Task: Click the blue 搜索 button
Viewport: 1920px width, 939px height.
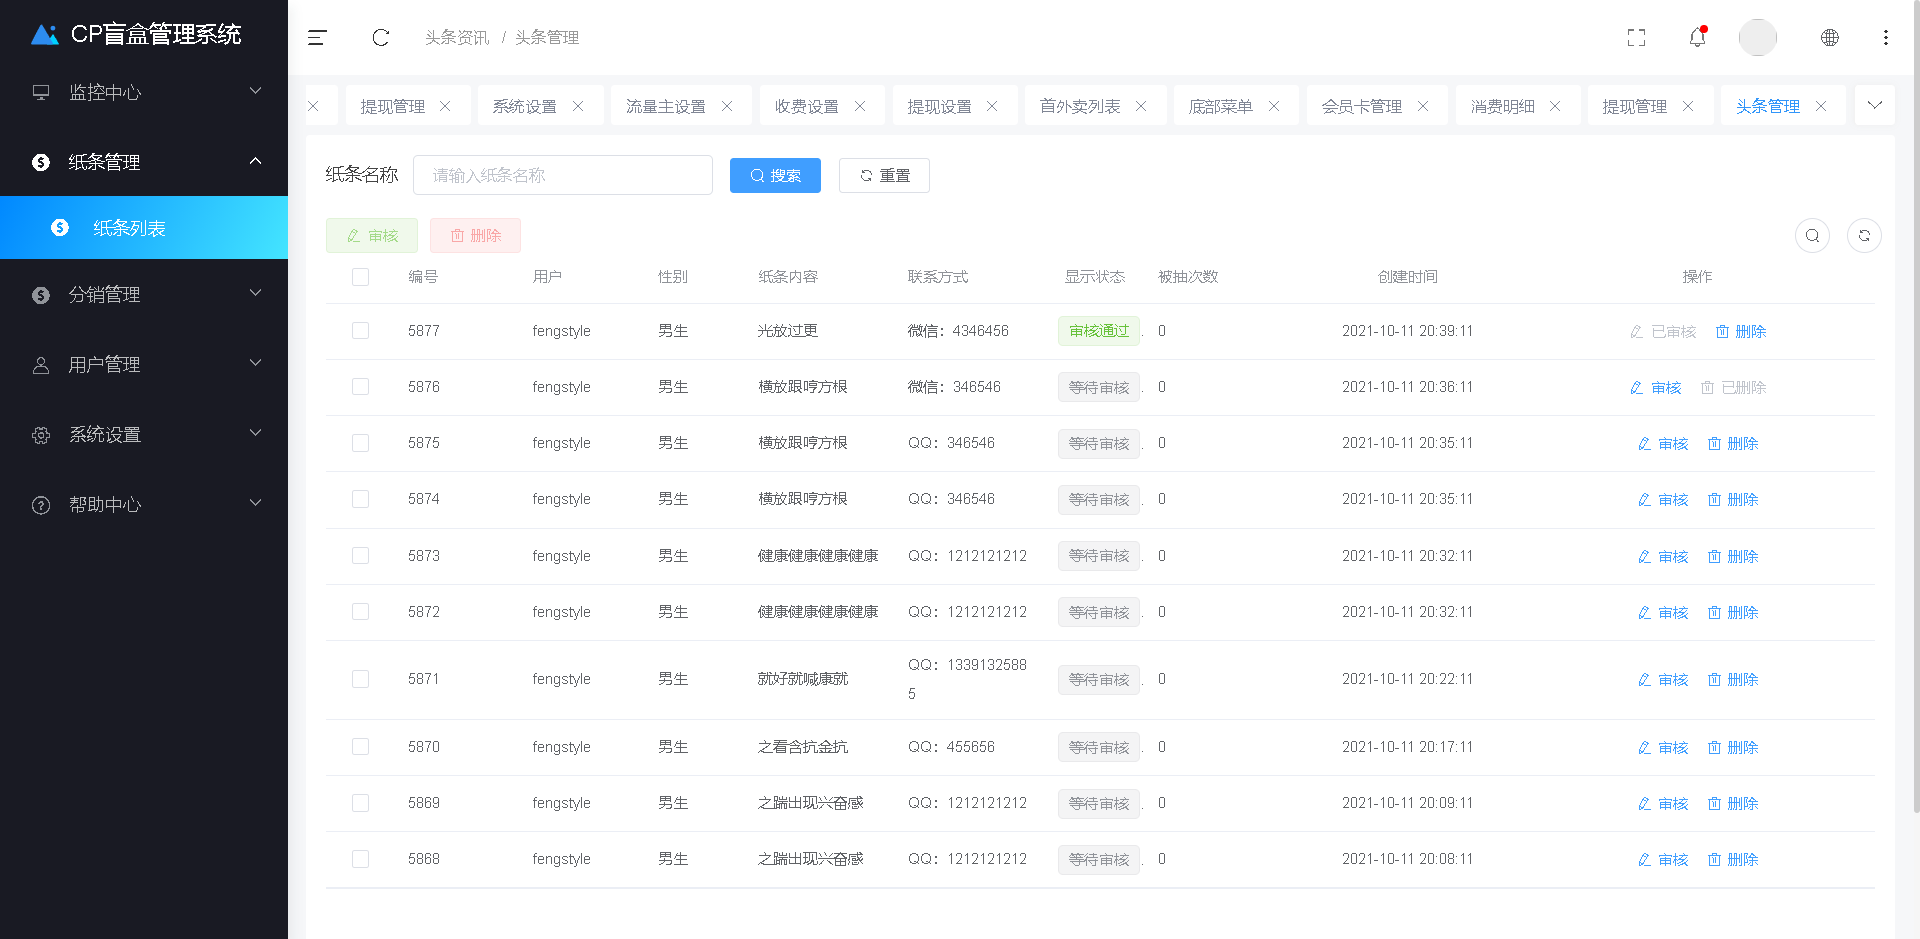Action: [x=775, y=176]
